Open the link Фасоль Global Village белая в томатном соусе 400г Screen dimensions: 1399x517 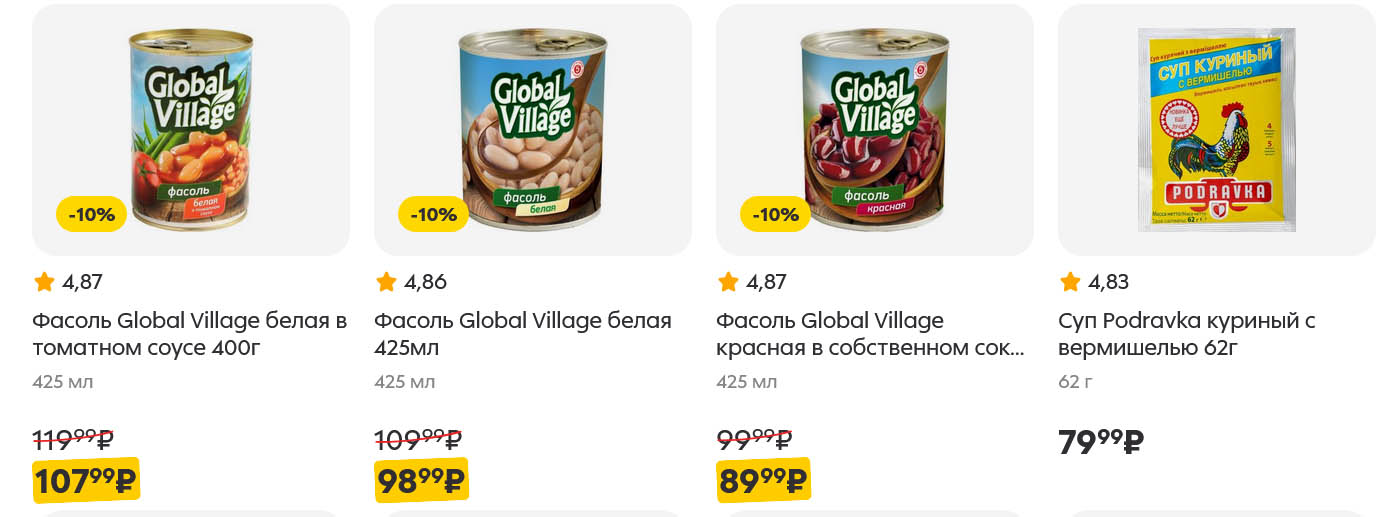coord(189,334)
